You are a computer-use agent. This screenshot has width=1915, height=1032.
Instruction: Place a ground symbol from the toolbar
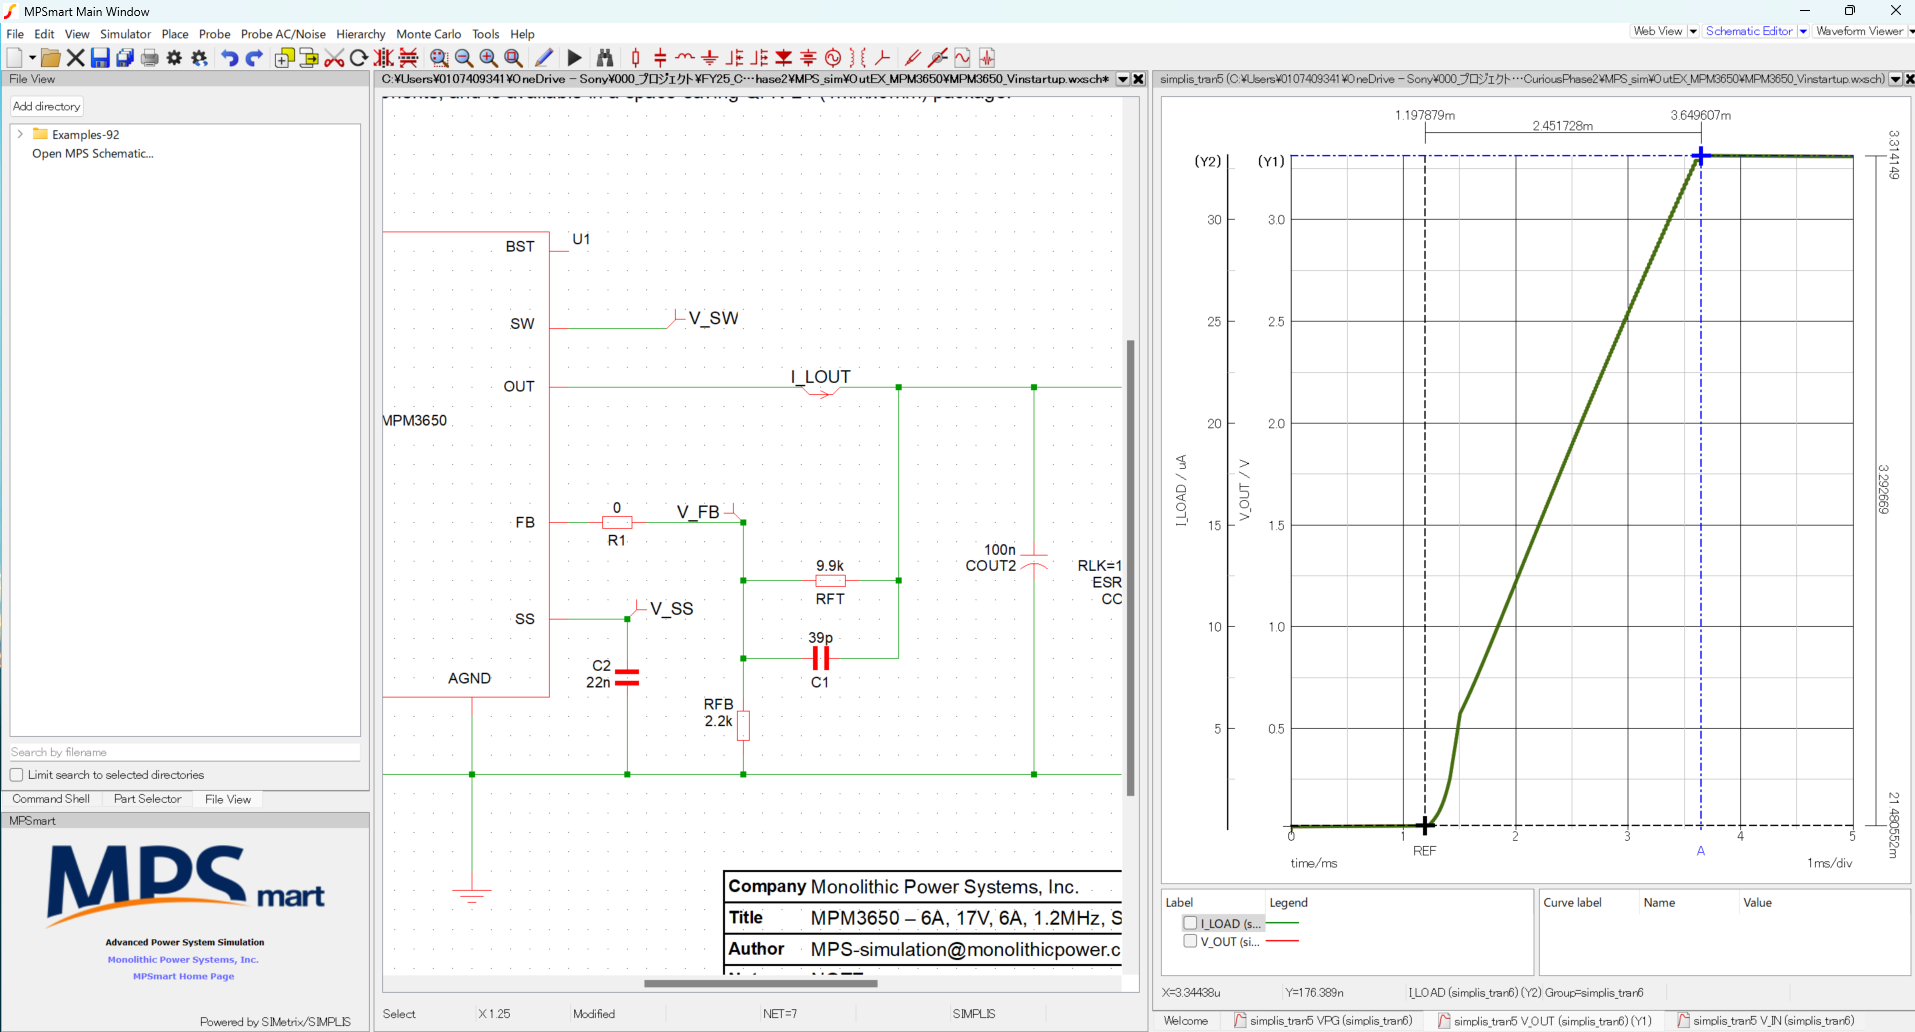click(x=709, y=58)
